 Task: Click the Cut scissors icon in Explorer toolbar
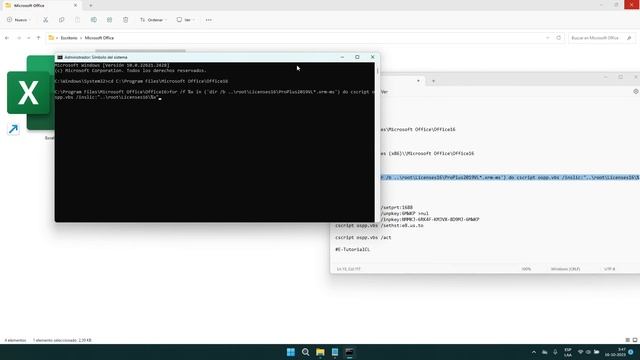pyautogui.click(x=45, y=20)
